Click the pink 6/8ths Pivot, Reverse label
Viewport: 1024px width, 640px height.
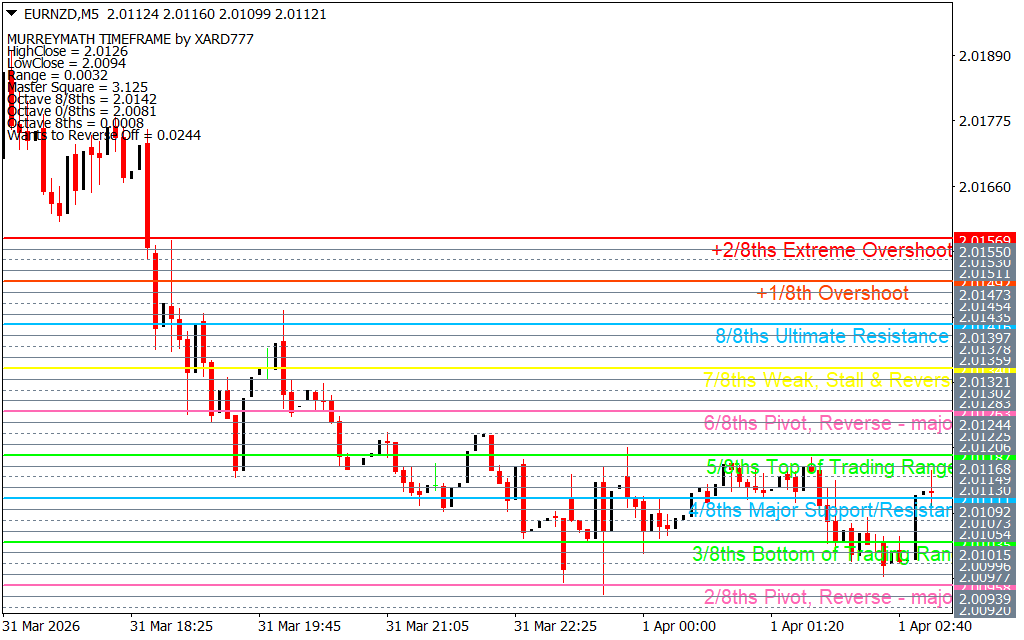(827, 423)
